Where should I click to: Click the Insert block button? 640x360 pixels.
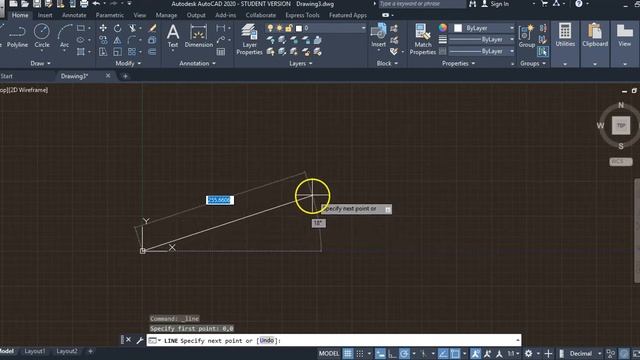point(378,36)
